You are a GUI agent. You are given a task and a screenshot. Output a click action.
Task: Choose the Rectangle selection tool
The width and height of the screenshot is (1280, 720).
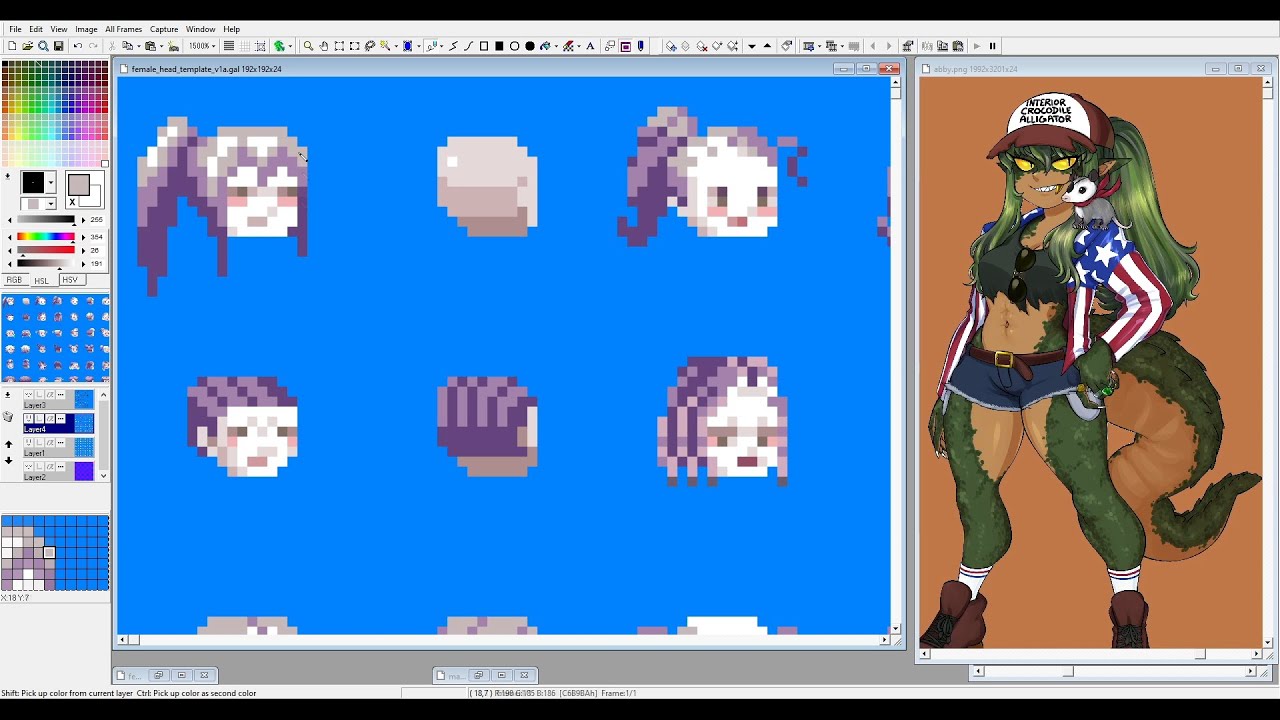(339, 46)
